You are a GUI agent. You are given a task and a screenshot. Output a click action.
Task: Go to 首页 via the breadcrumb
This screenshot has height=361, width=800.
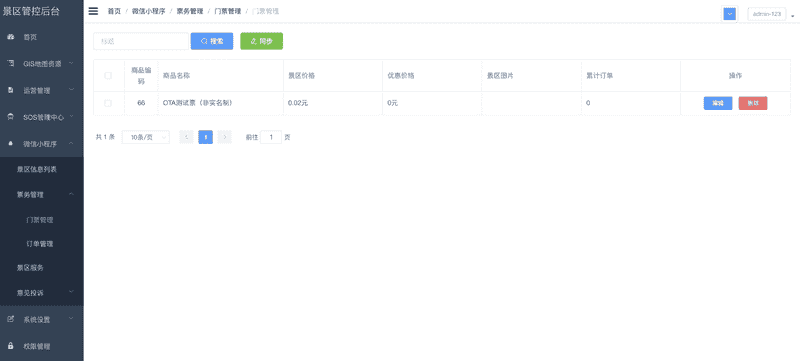tap(114, 11)
